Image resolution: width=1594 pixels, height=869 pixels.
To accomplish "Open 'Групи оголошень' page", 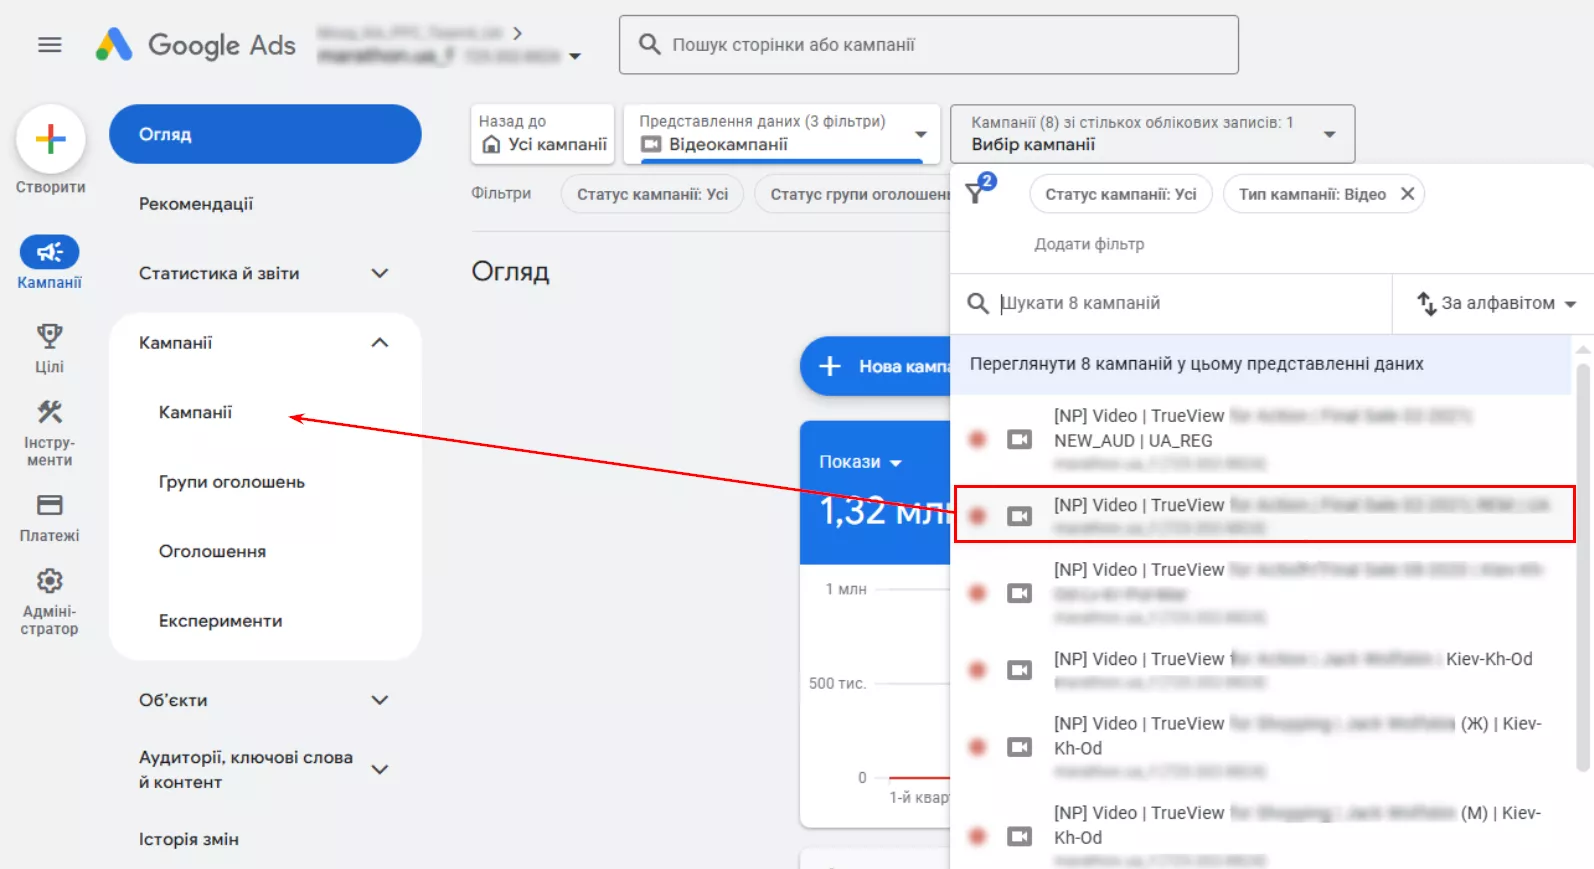I will (232, 482).
